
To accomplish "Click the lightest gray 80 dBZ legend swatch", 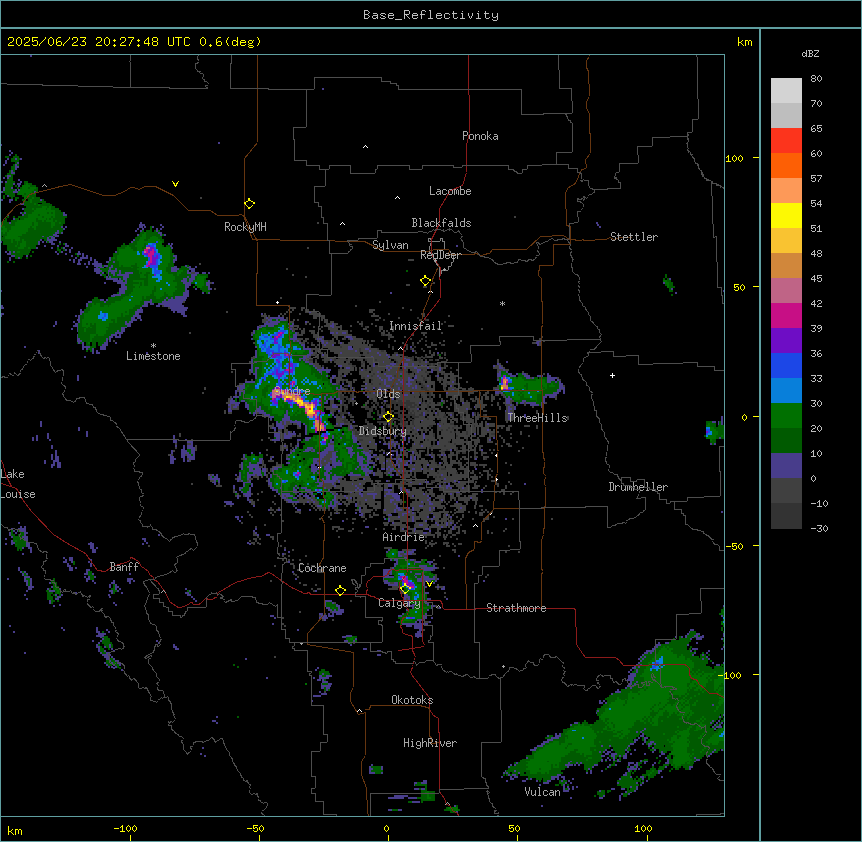I will pos(786,91).
